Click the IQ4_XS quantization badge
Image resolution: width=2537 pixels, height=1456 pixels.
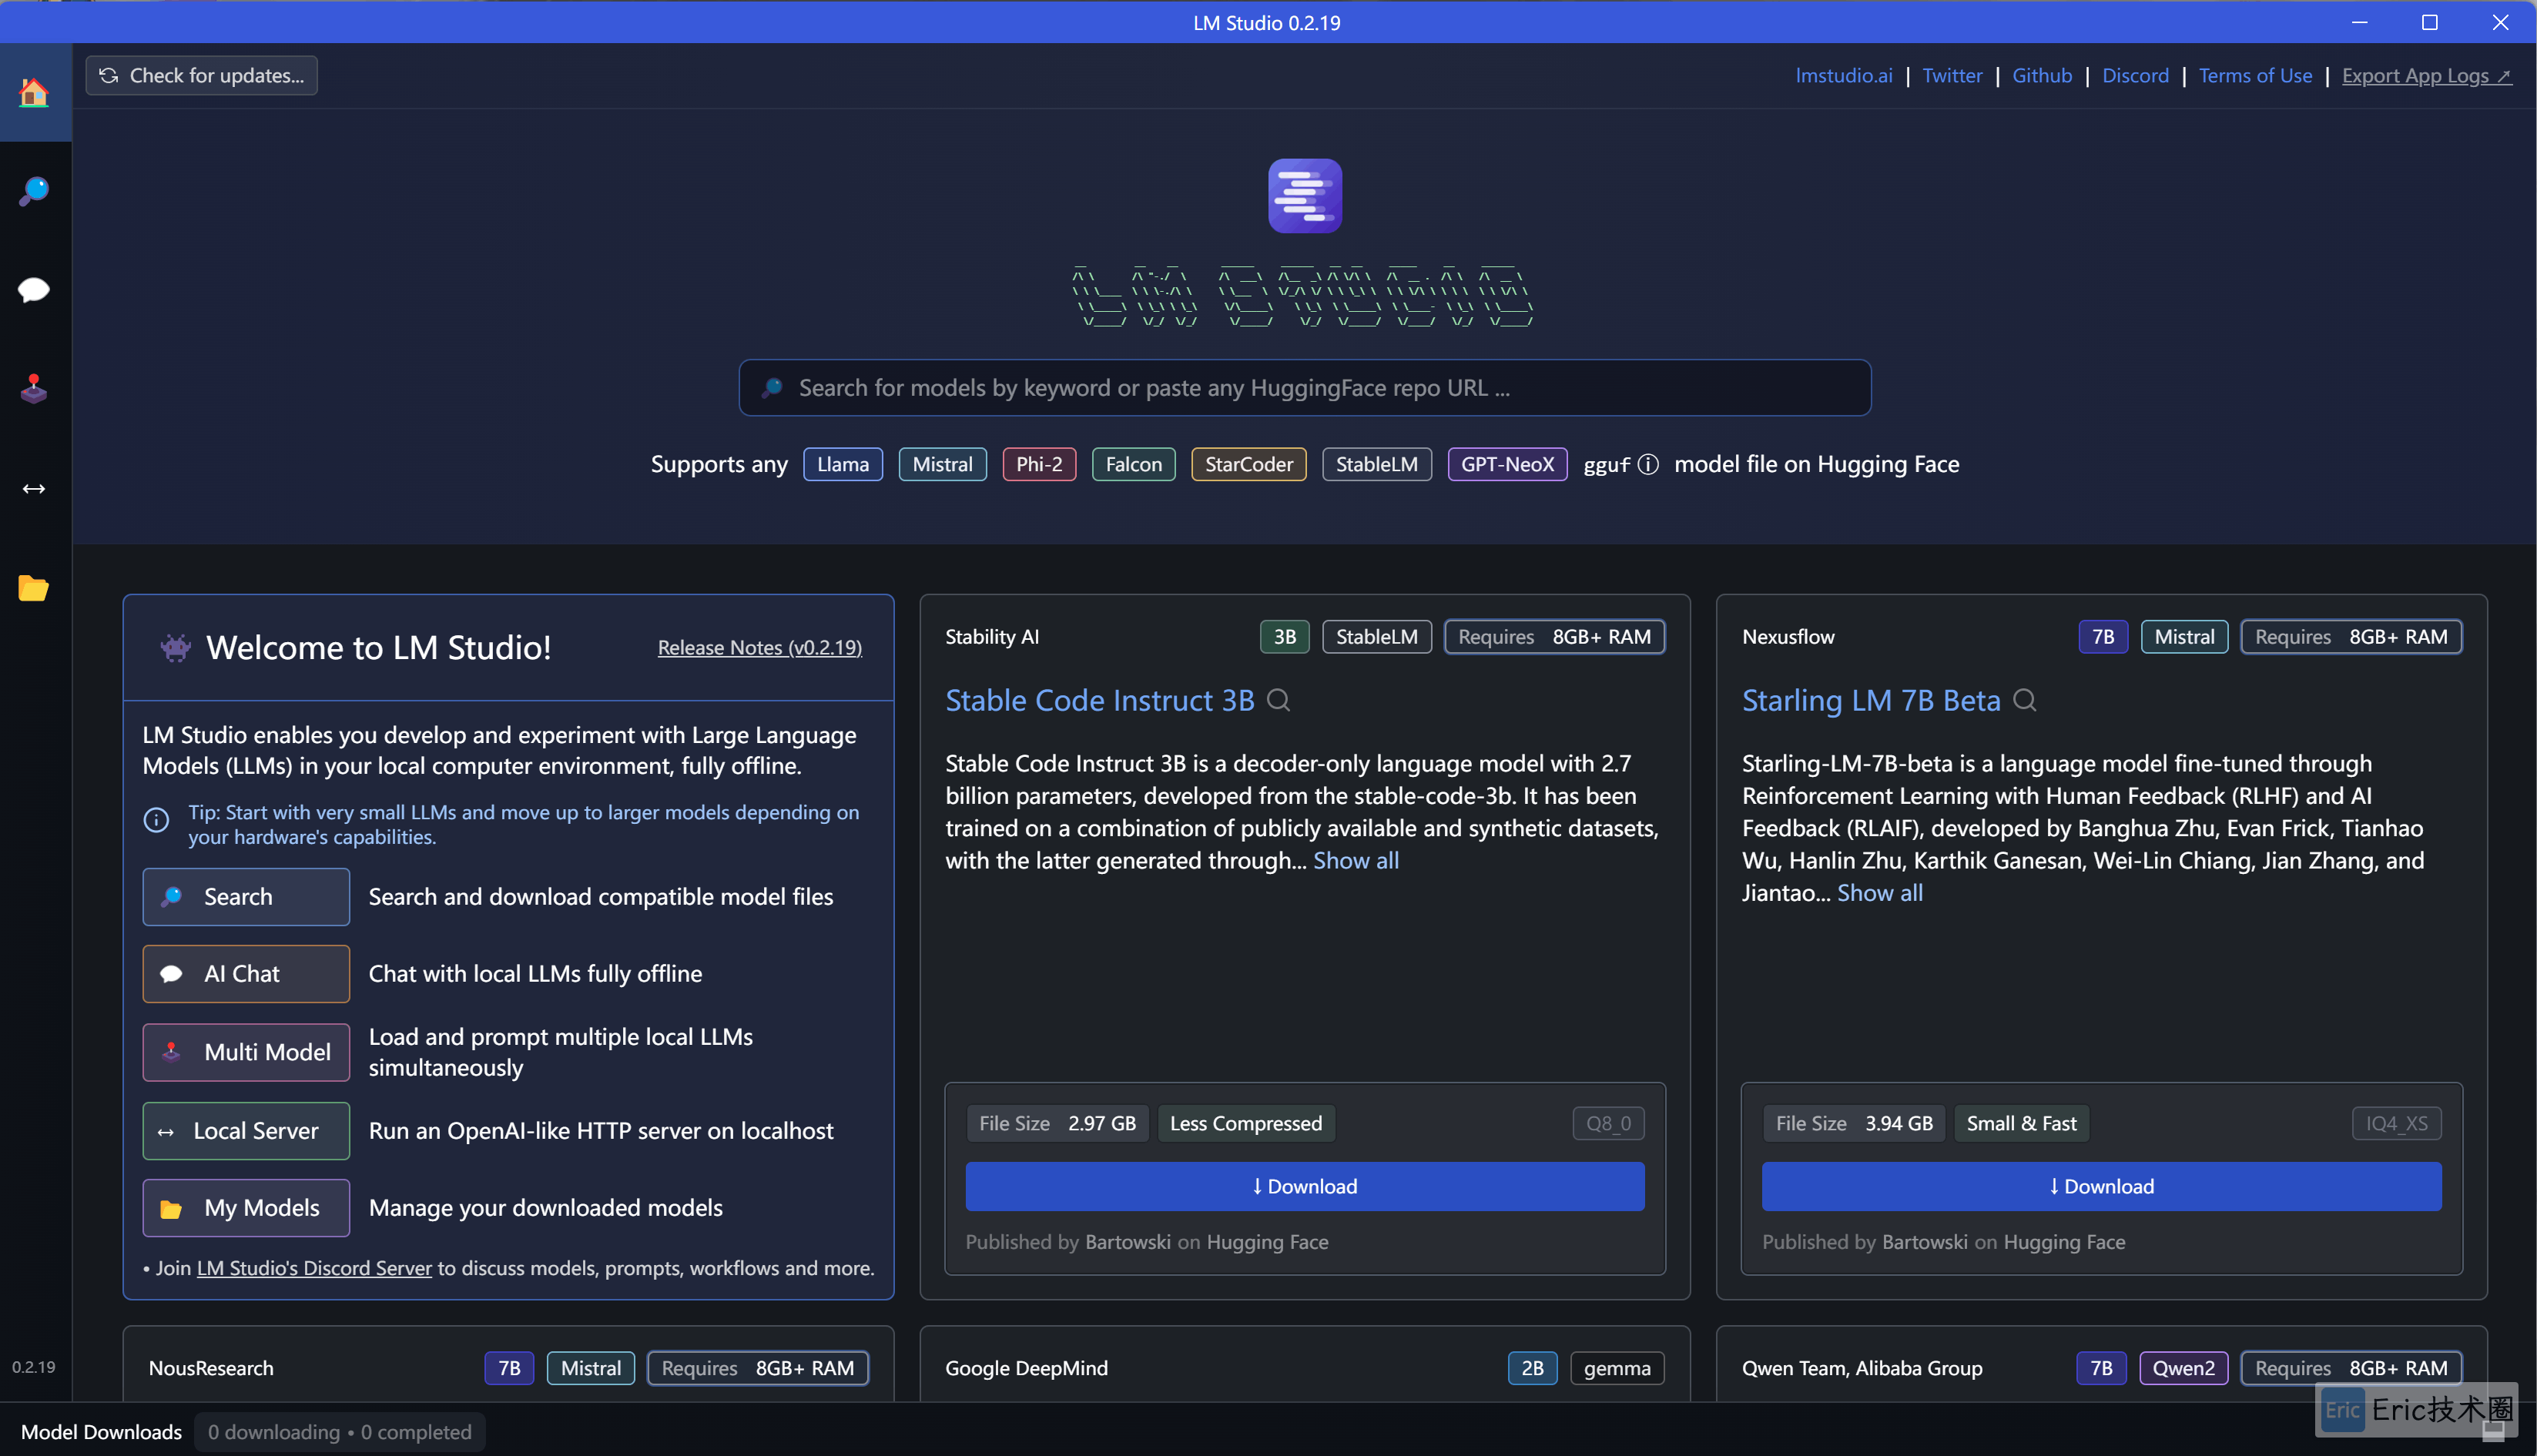coord(2397,1123)
